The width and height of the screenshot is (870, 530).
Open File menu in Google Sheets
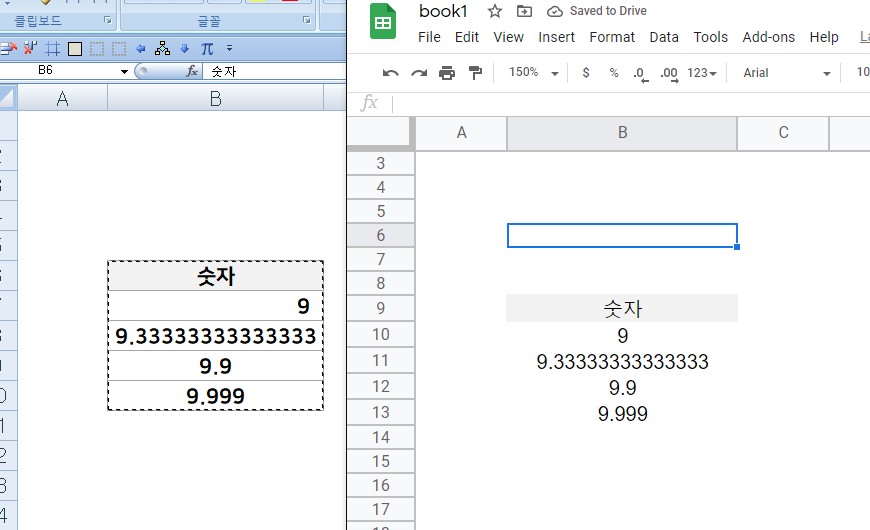[429, 37]
